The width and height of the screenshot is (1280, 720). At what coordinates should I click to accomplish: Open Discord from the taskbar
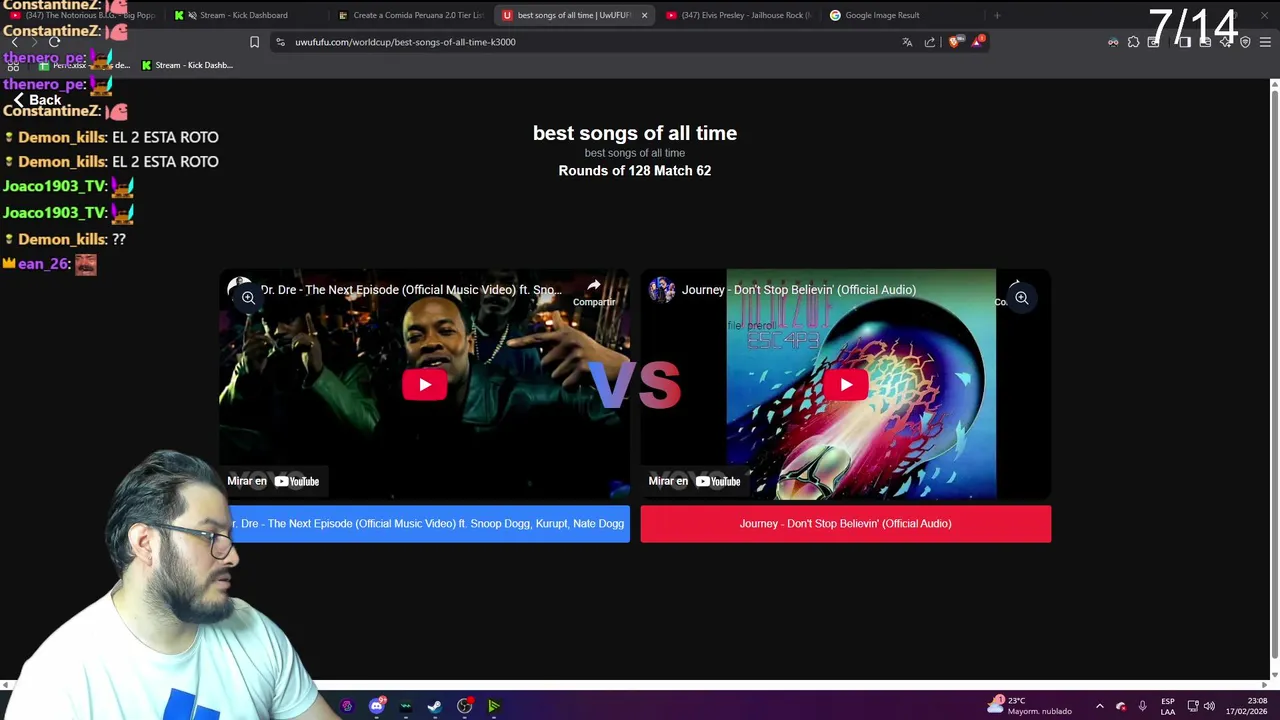(377, 706)
